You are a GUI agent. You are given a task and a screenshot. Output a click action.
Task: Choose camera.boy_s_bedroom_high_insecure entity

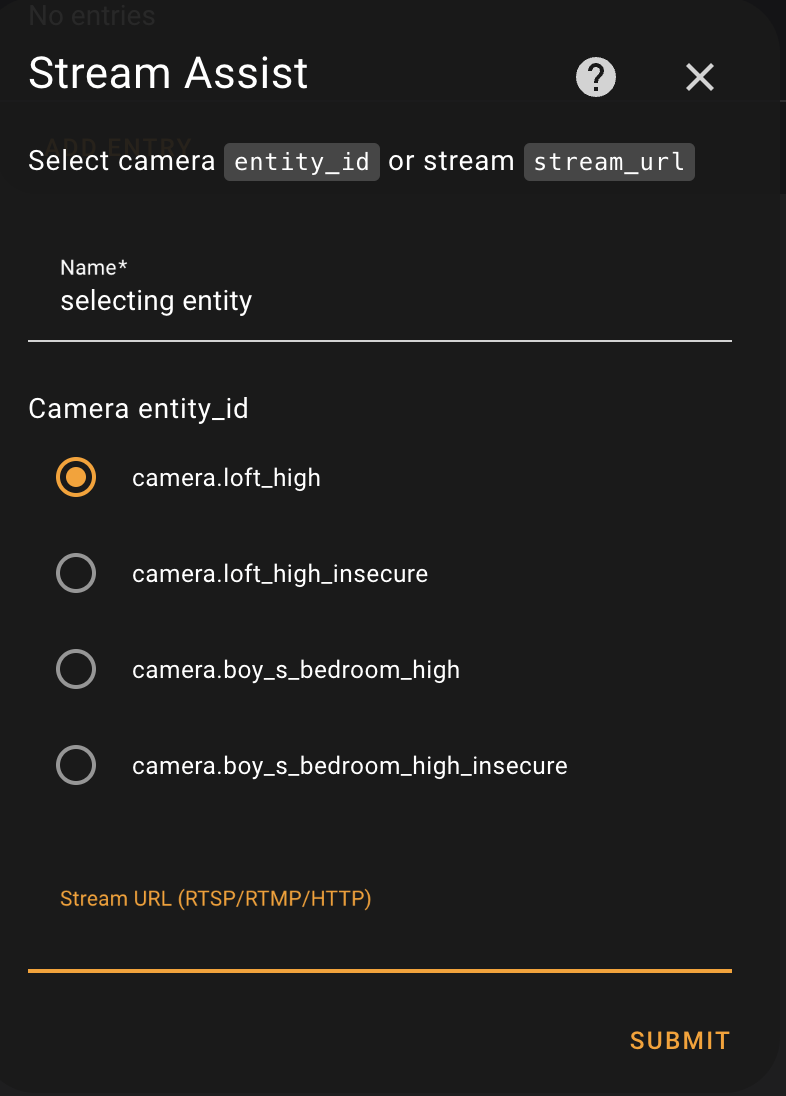click(x=76, y=765)
